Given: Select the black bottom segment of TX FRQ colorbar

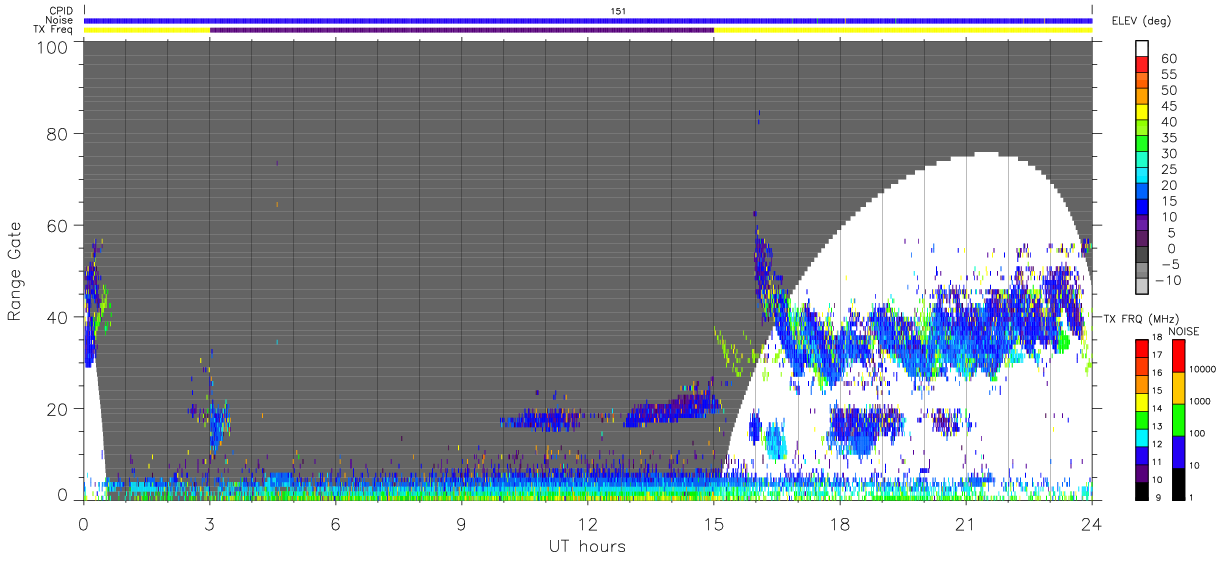Looking at the screenshot, I should pyautogui.click(x=1141, y=490).
